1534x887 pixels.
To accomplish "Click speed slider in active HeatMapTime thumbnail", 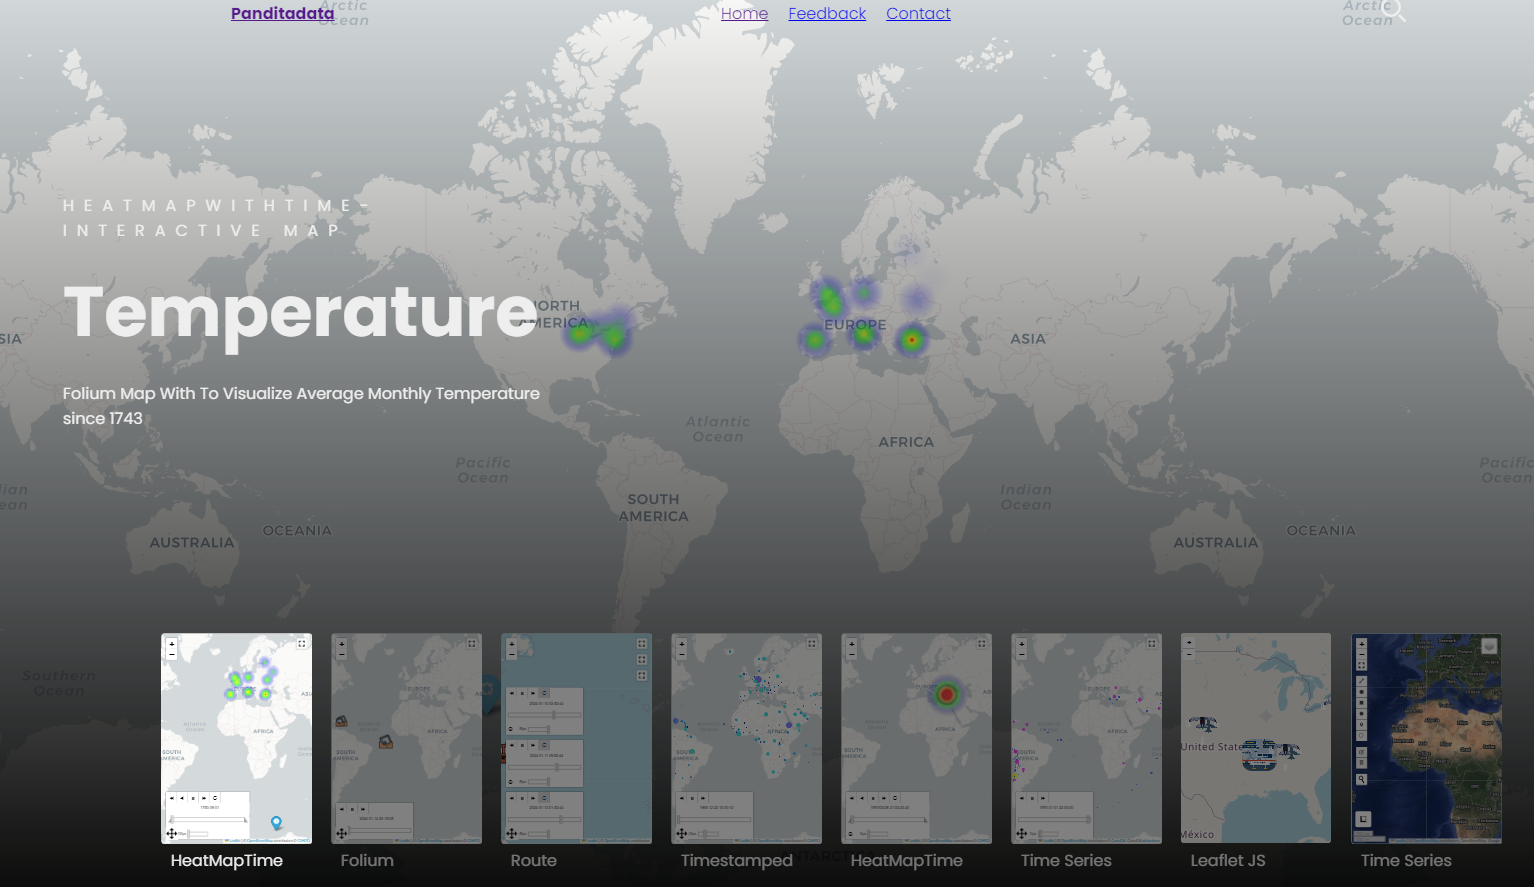I will pos(197,834).
